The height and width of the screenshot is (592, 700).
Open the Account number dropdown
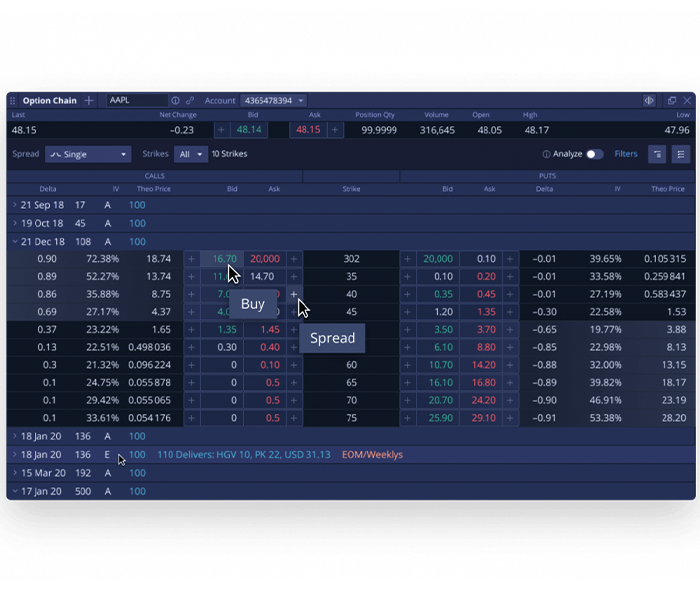[x=273, y=101]
